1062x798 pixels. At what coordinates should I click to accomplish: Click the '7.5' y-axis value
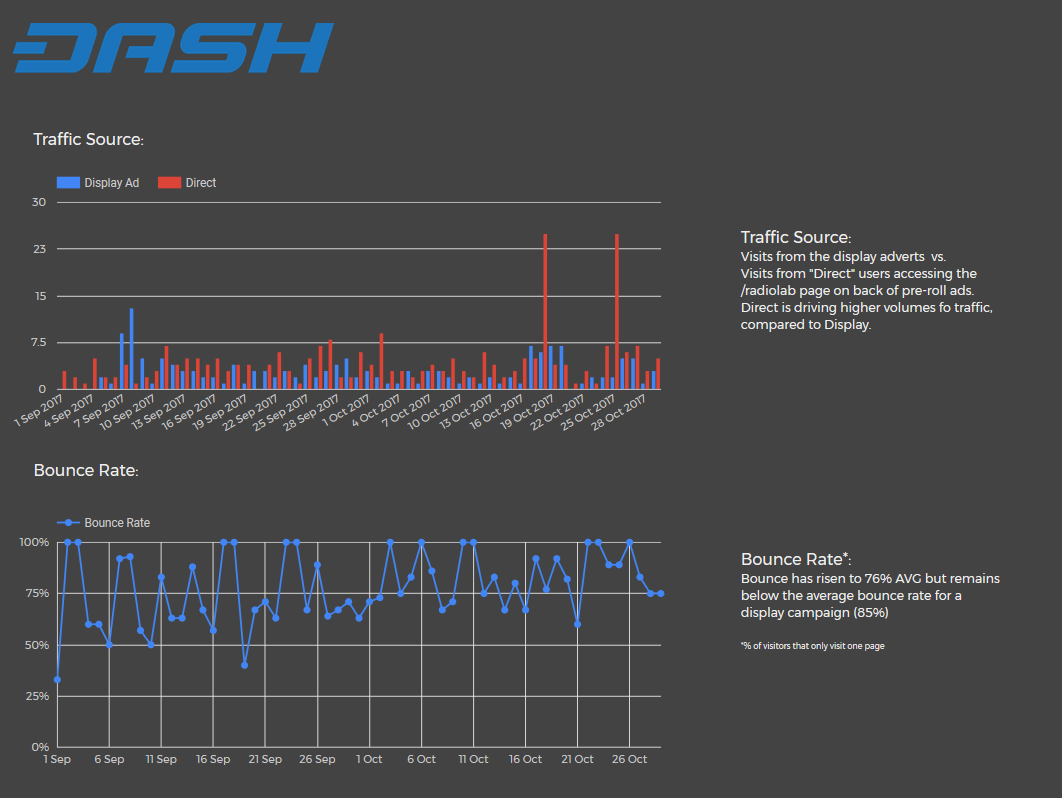pos(39,343)
